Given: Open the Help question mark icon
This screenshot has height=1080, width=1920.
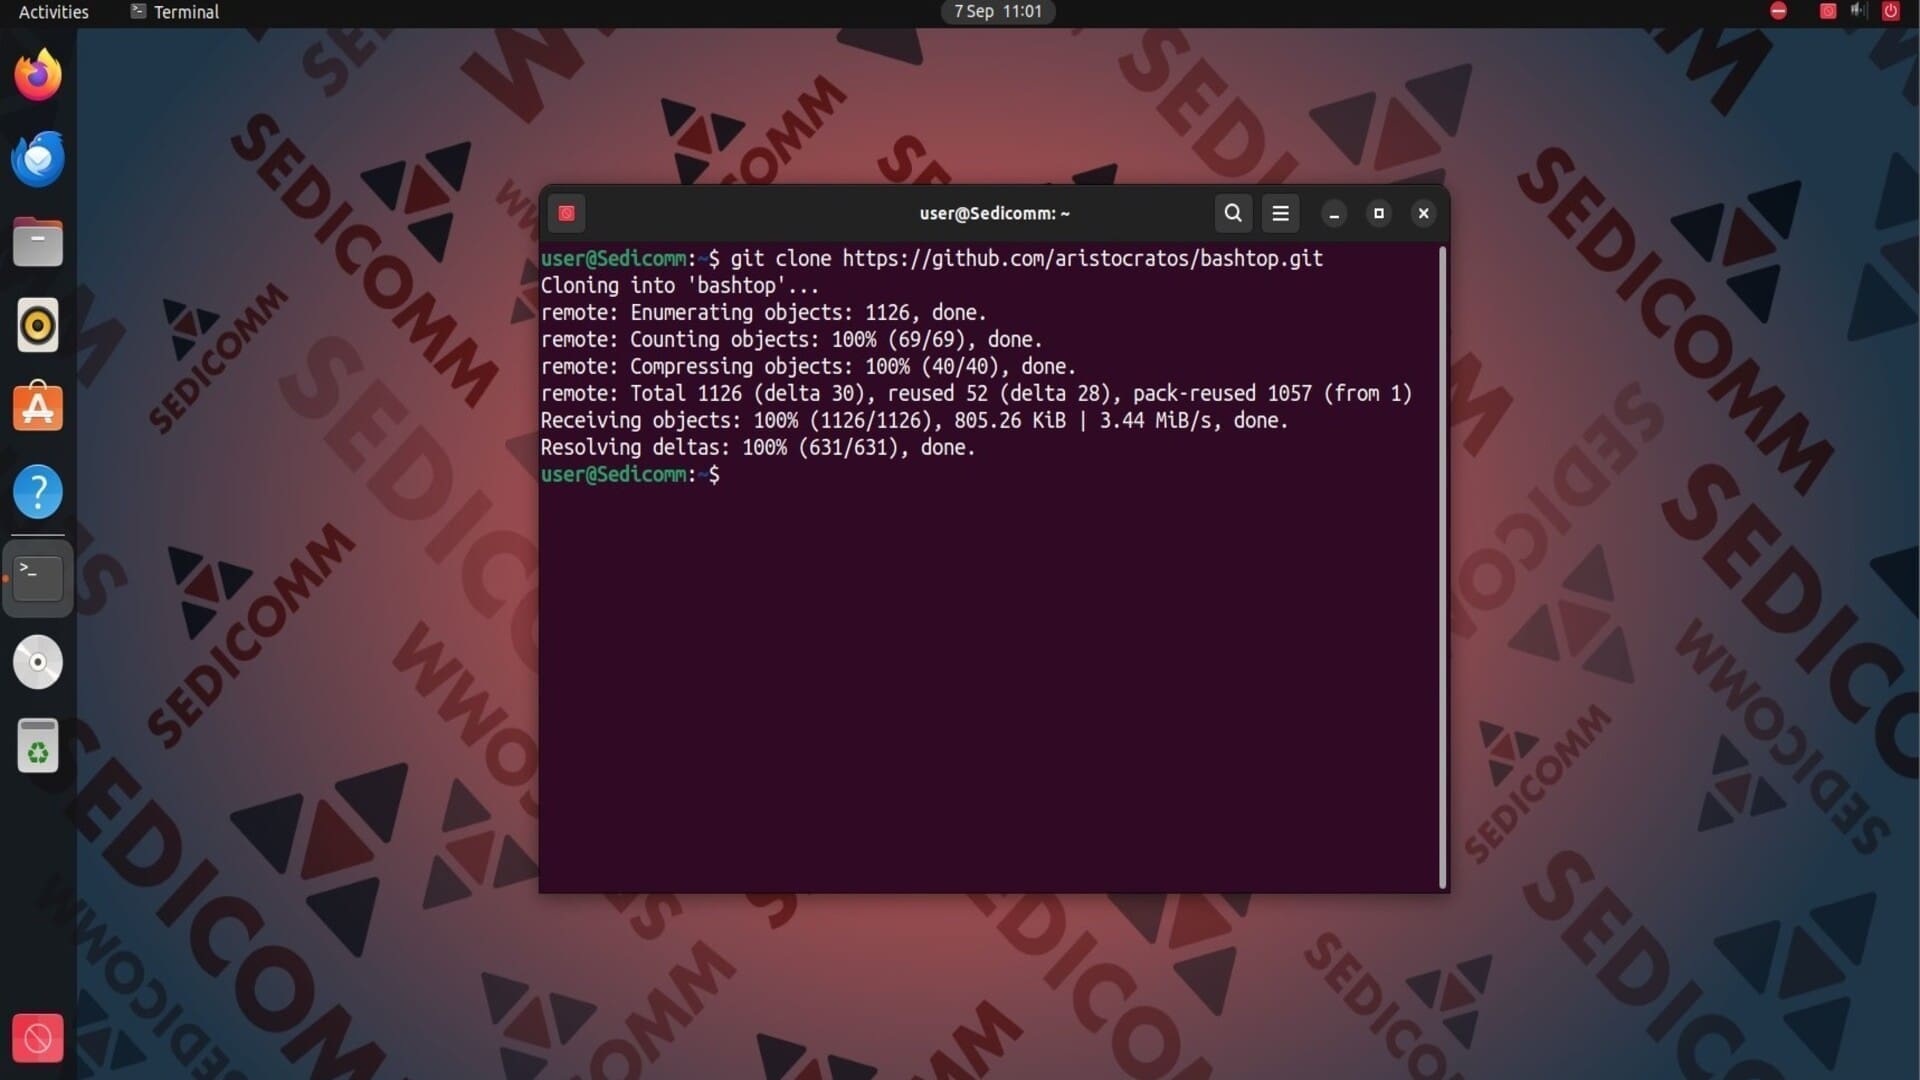Looking at the screenshot, I should coord(38,492).
